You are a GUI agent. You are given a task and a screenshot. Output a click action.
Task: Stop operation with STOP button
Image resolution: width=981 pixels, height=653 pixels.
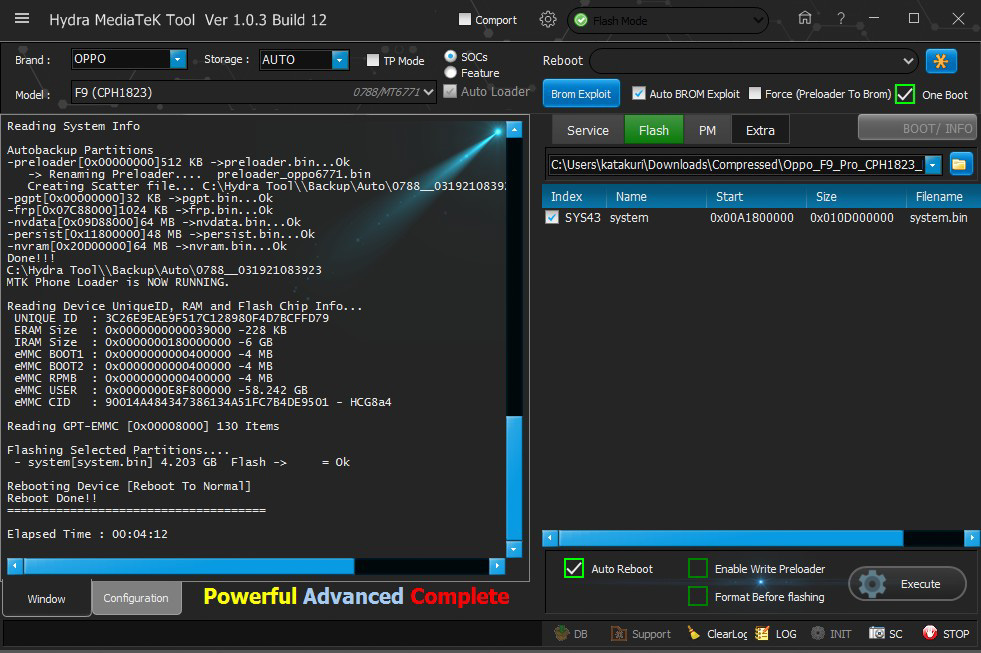(945, 634)
